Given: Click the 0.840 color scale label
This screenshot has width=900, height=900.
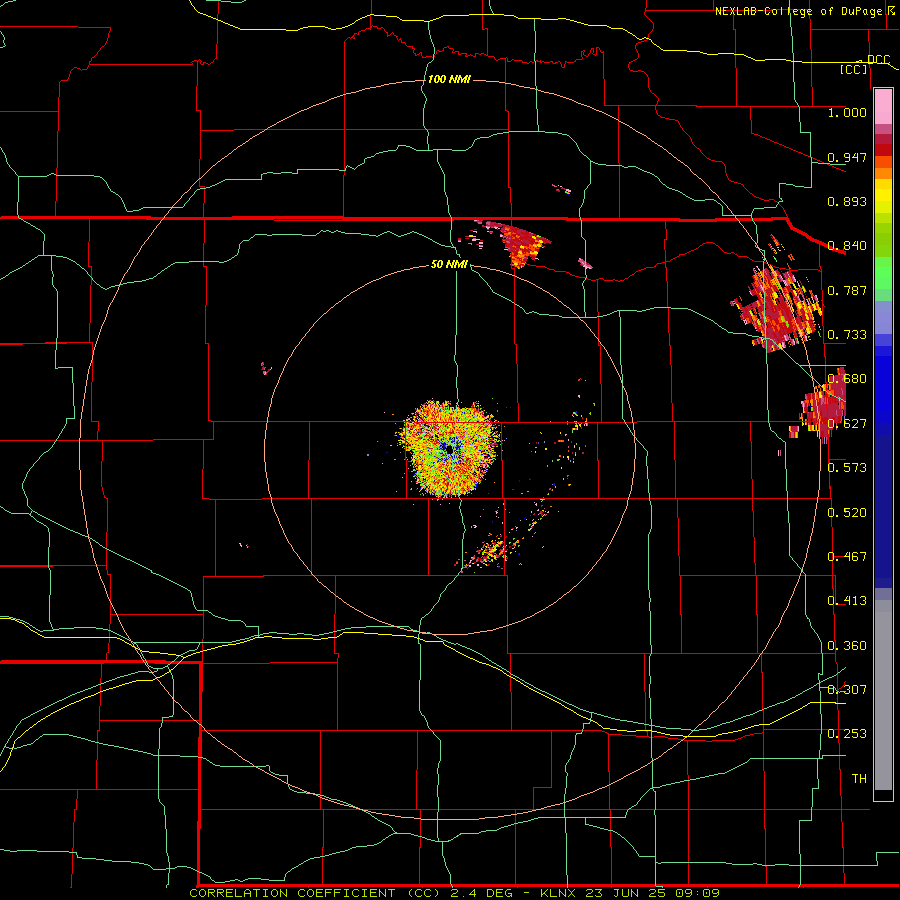Looking at the screenshot, I should (x=847, y=246).
